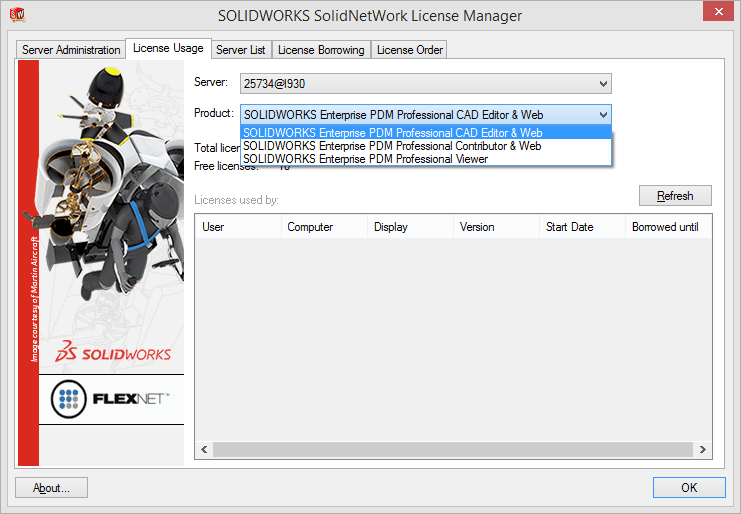Open the License Borrowing tab

click(x=321, y=50)
